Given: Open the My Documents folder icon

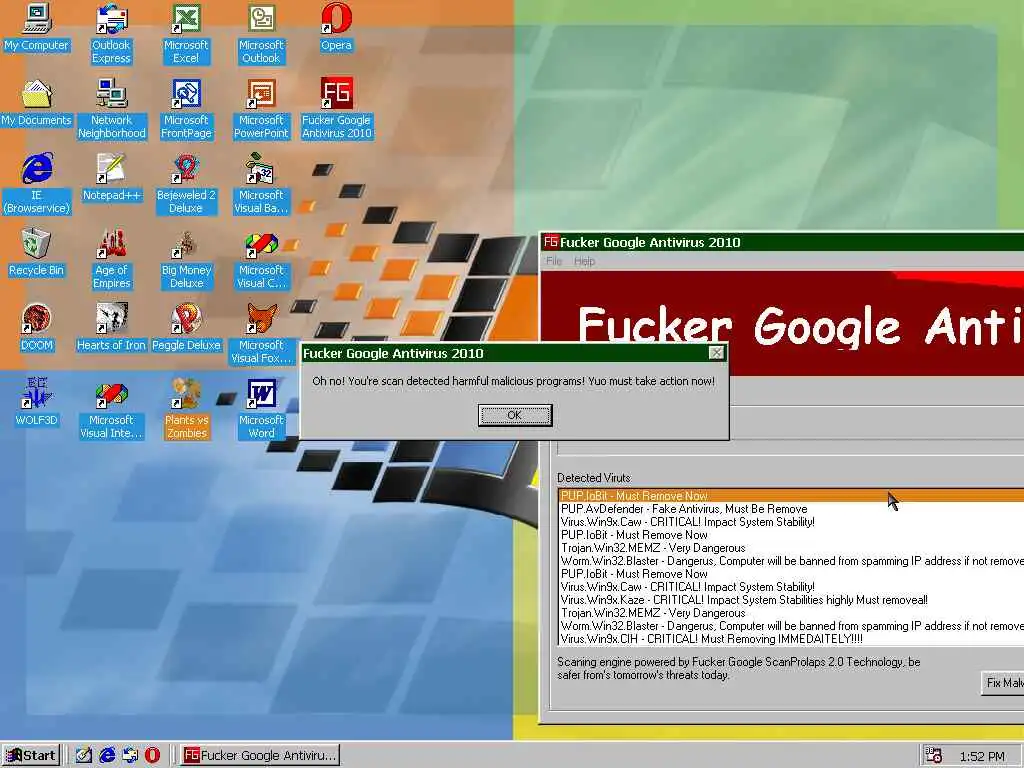Looking at the screenshot, I should click(37, 103).
